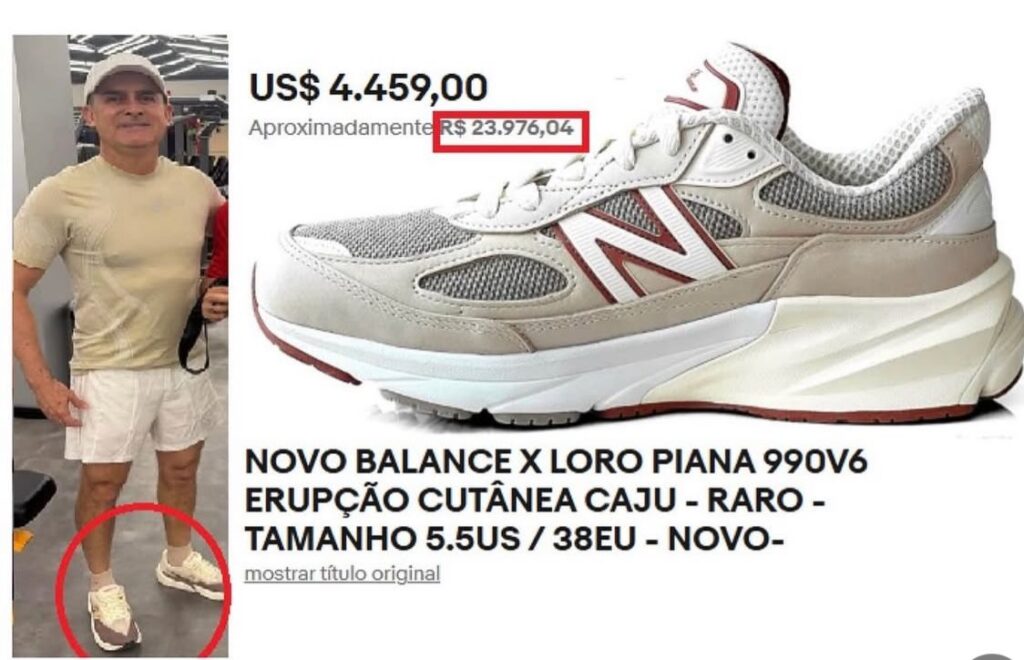Click the gray circular button at bottom-right corner
Viewport: 1024px width, 660px height.
pos(997,655)
